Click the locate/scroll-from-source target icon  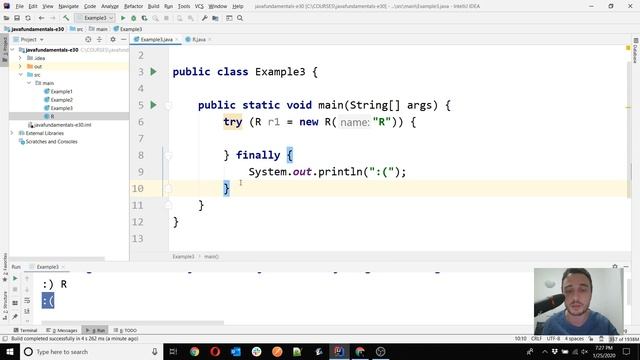tap(88, 40)
